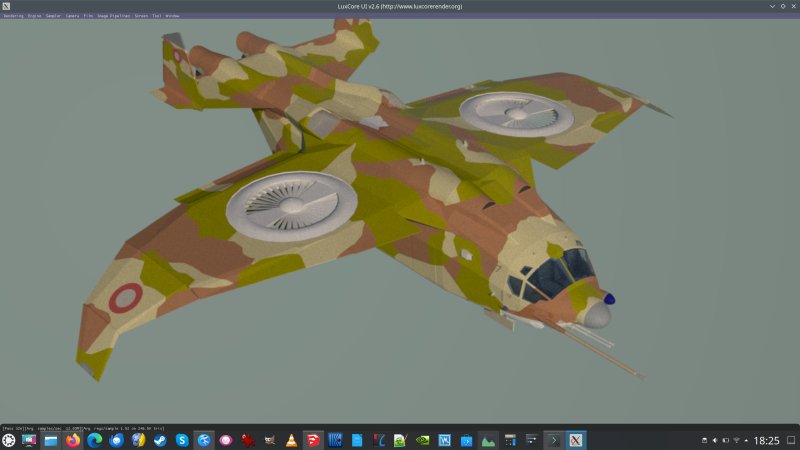Open Skype from the taskbar
The height and width of the screenshot is (450, 800).
click(182, 440)
